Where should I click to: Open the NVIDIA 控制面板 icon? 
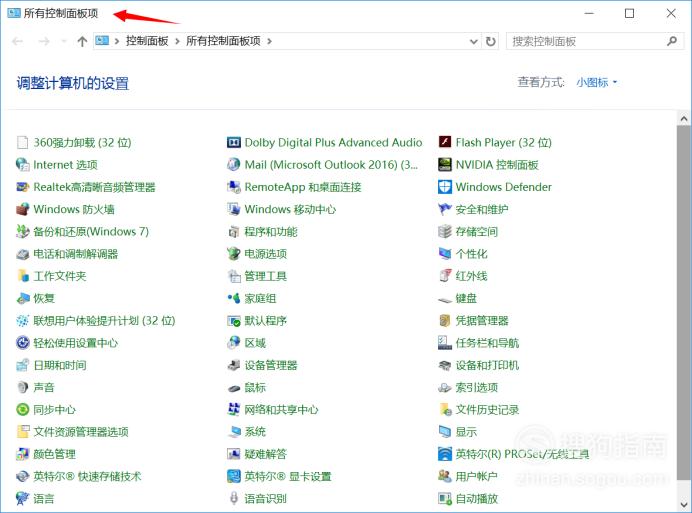(x=444, y=165)
